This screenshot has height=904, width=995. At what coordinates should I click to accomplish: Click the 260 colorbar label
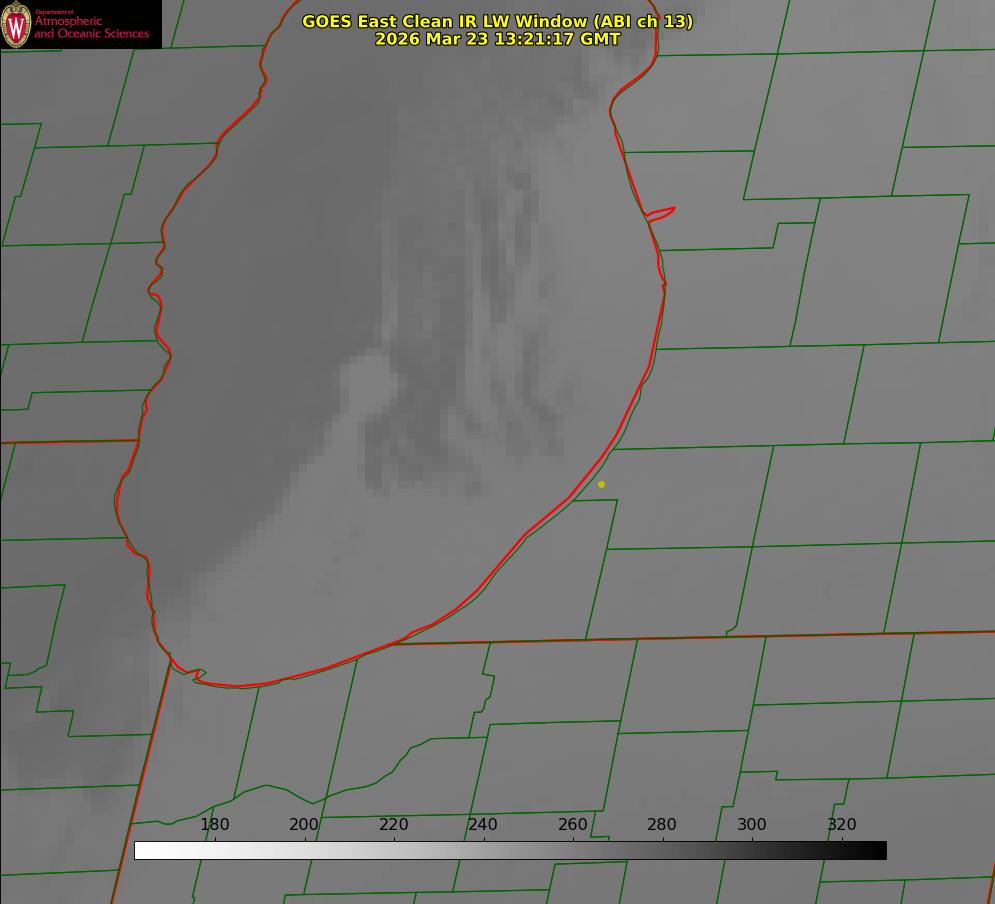point(573,824)
